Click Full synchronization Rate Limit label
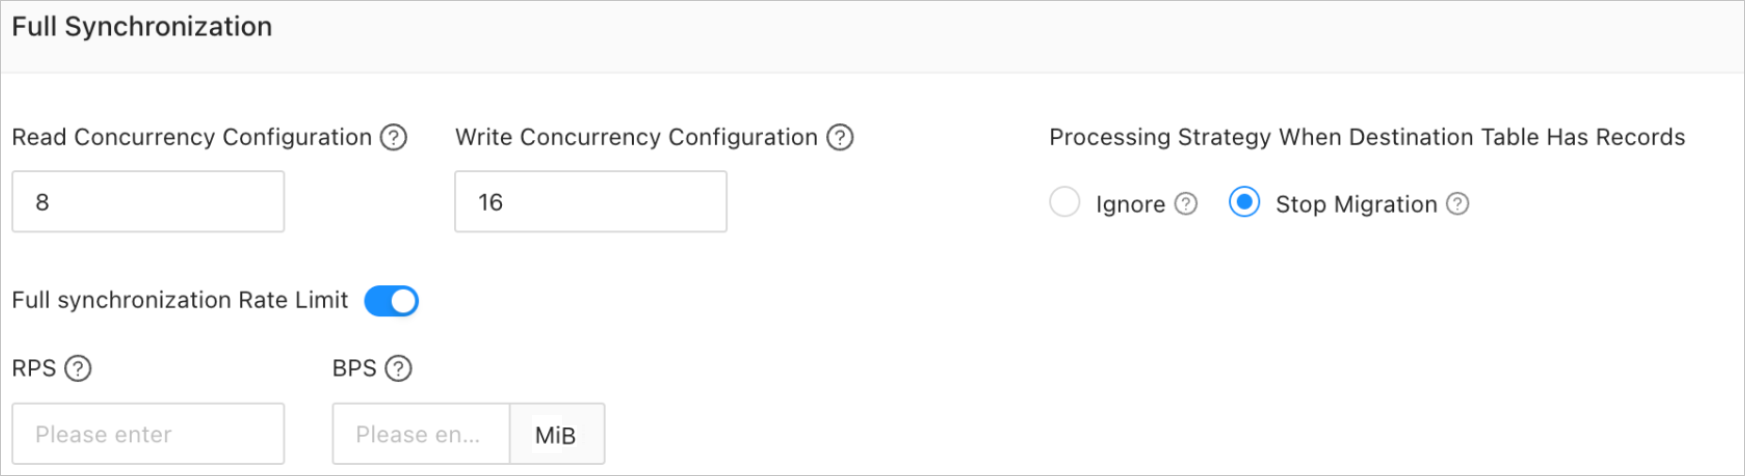Screen dimensions: 1745x476 click(180, 300)
